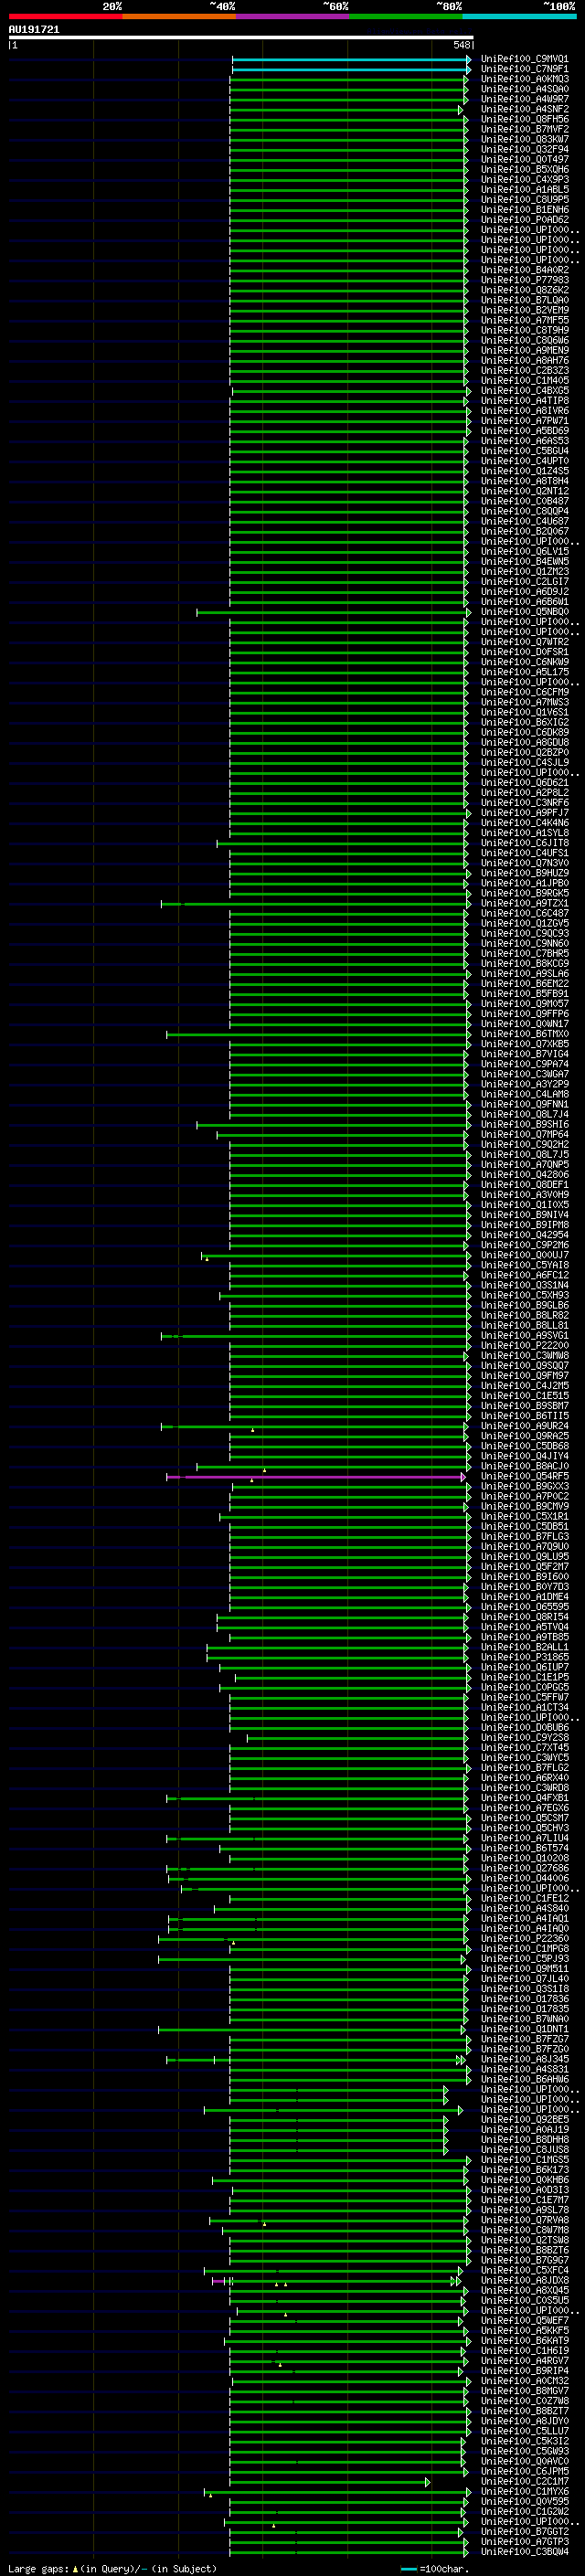Open UniRef100_D0BUB6 entry
The width and height of the screenshot is (585, 2576).
pyautogui.click(x=525, y=1727)
